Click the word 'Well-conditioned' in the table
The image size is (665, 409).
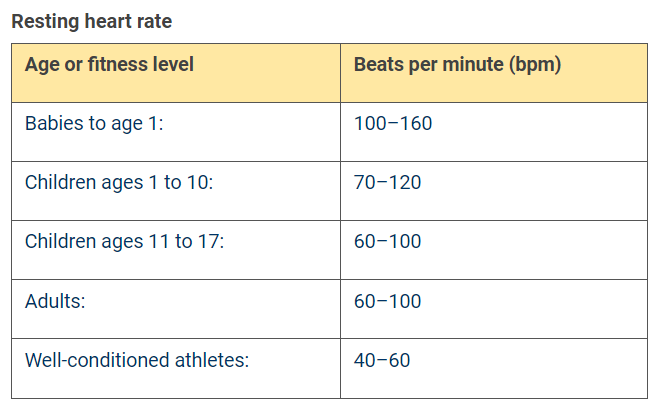97,360
